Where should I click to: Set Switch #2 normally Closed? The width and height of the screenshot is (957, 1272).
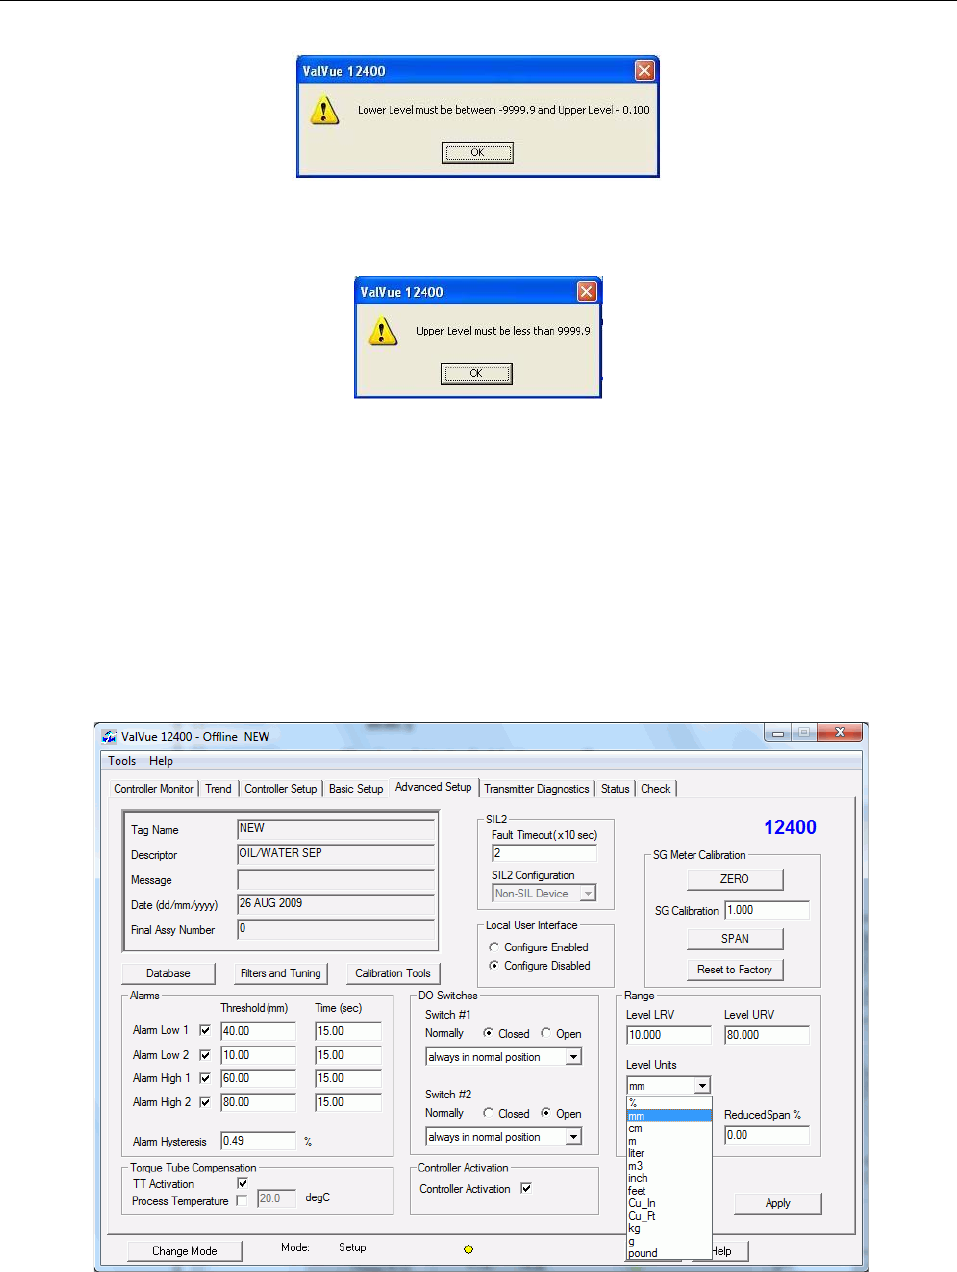tap(488, 1113)
